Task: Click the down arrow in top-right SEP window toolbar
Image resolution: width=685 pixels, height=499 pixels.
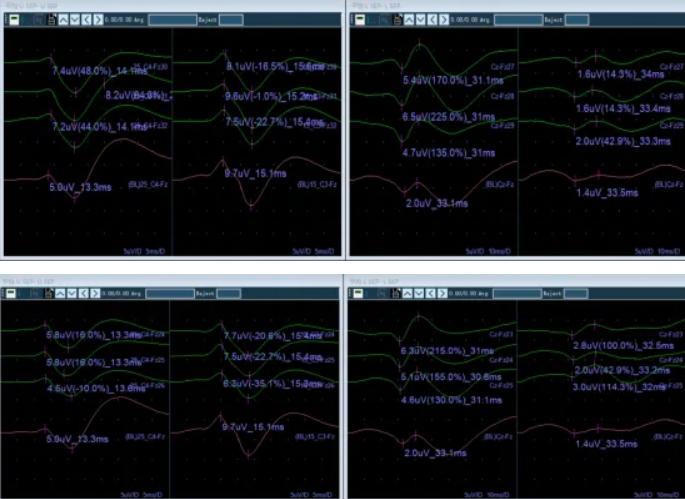Action: 420,20
